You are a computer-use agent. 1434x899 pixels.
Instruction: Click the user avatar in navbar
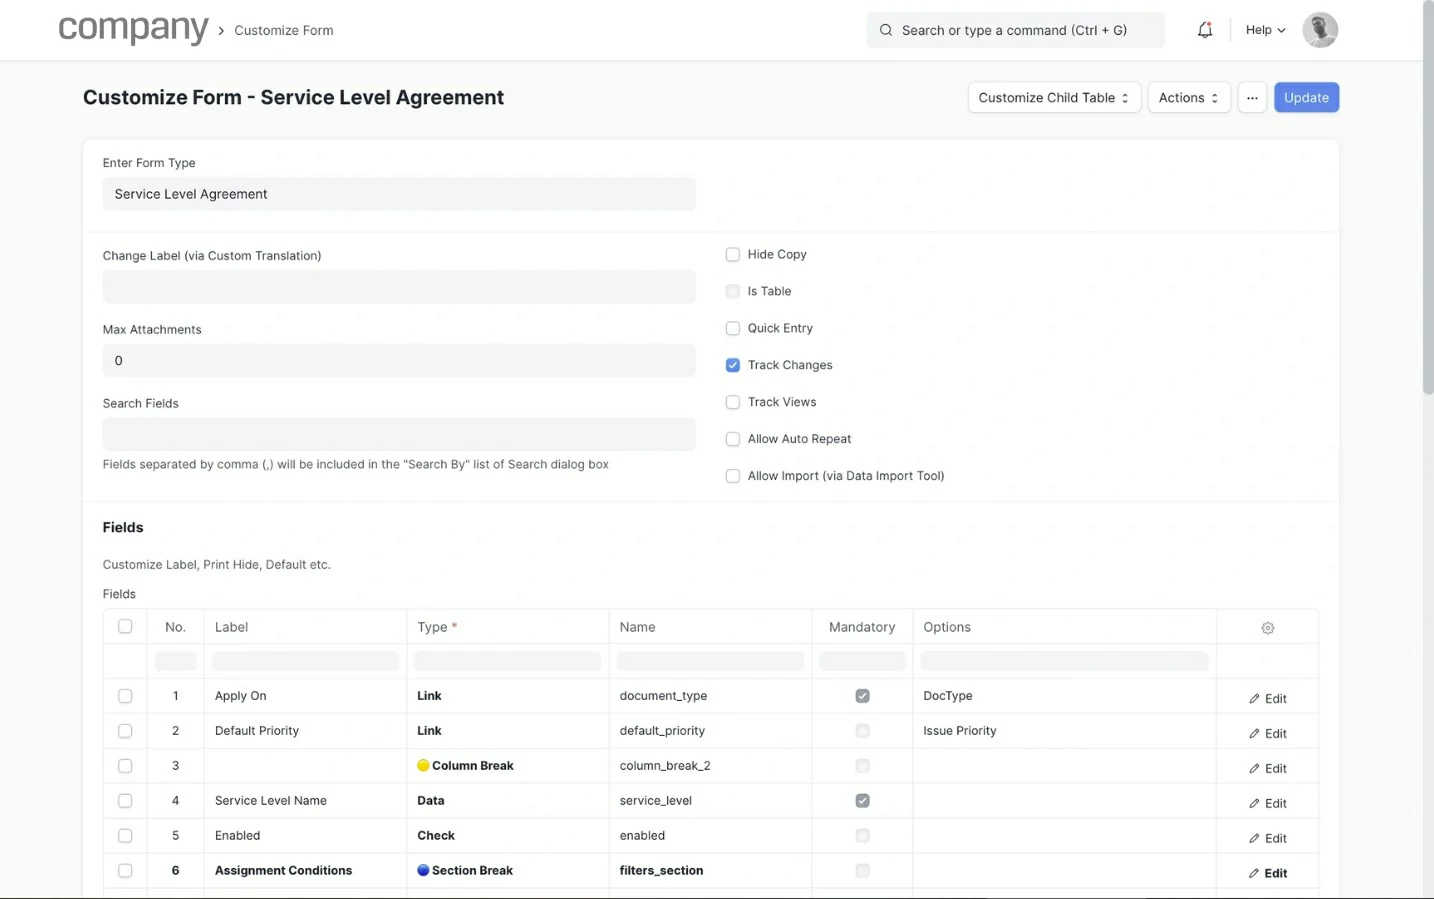(x=1319, y=30)
